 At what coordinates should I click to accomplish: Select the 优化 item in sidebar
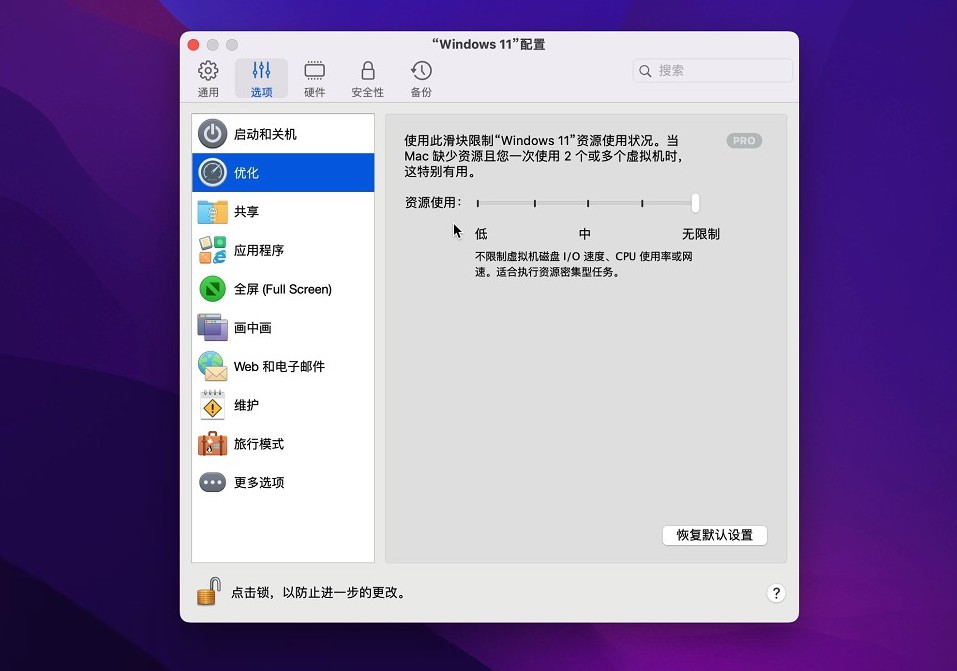pos(283,173)
